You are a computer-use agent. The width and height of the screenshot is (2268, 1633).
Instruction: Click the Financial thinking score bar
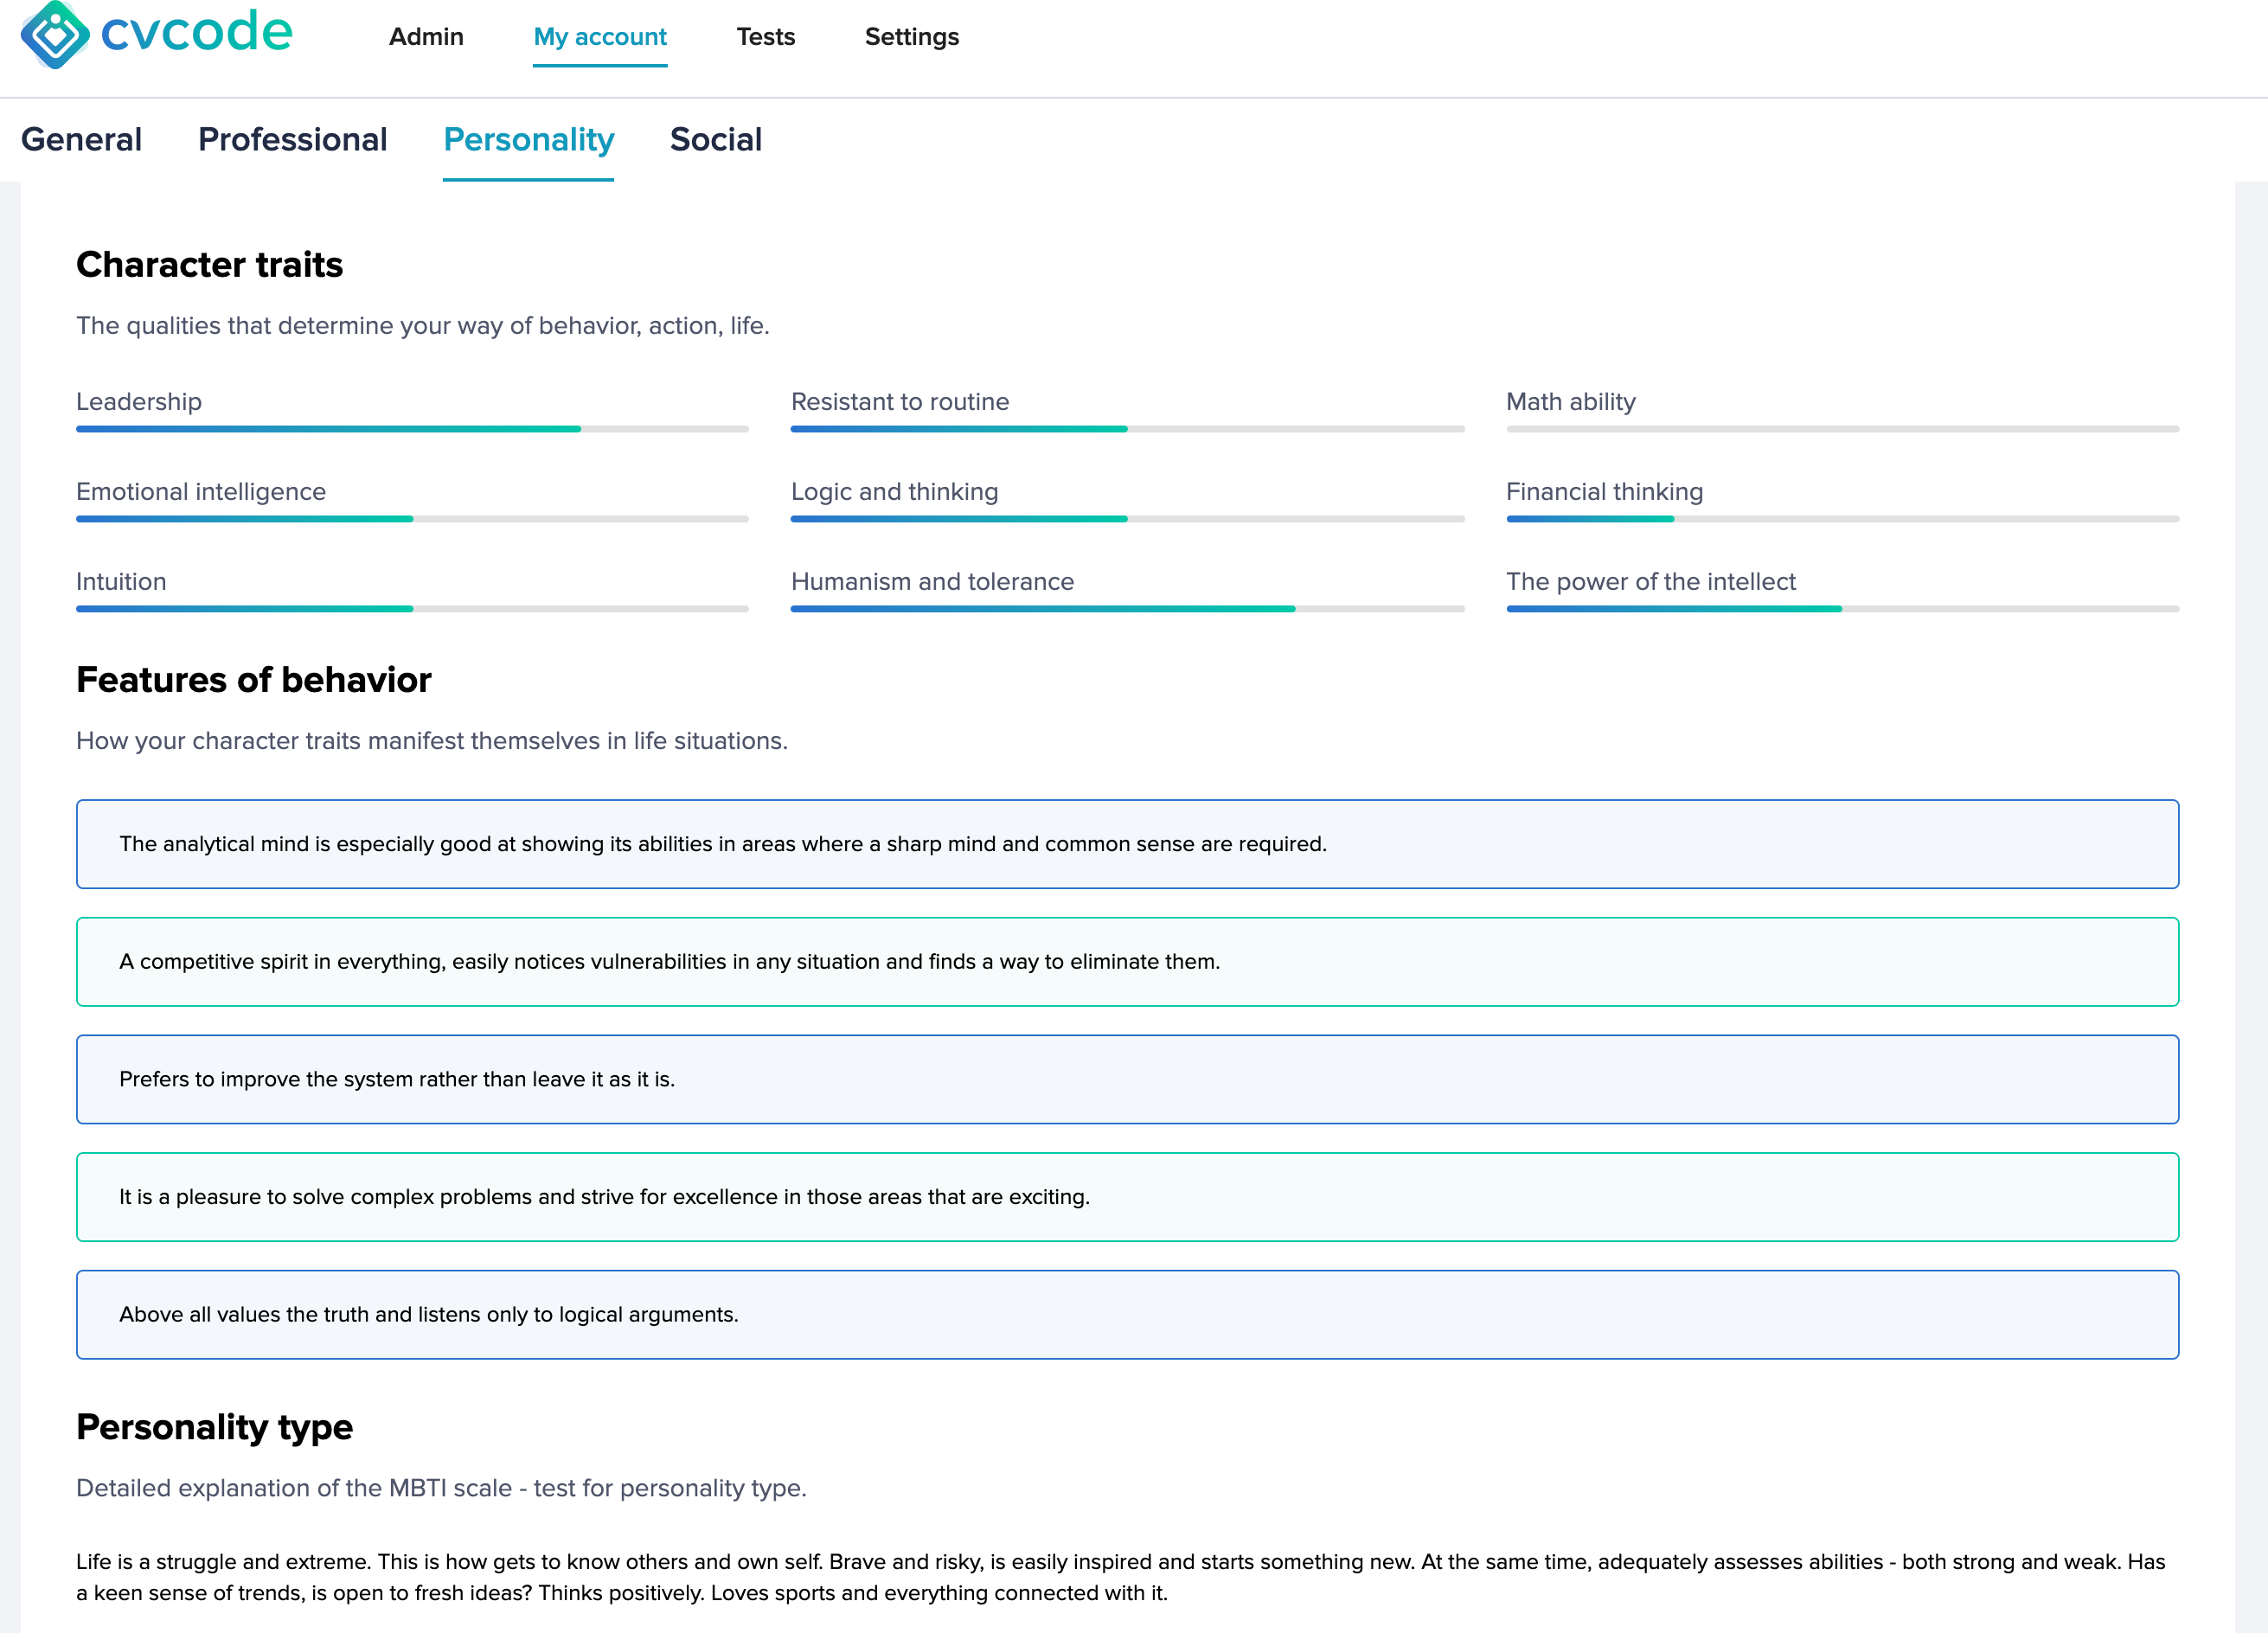point(1841,519)
